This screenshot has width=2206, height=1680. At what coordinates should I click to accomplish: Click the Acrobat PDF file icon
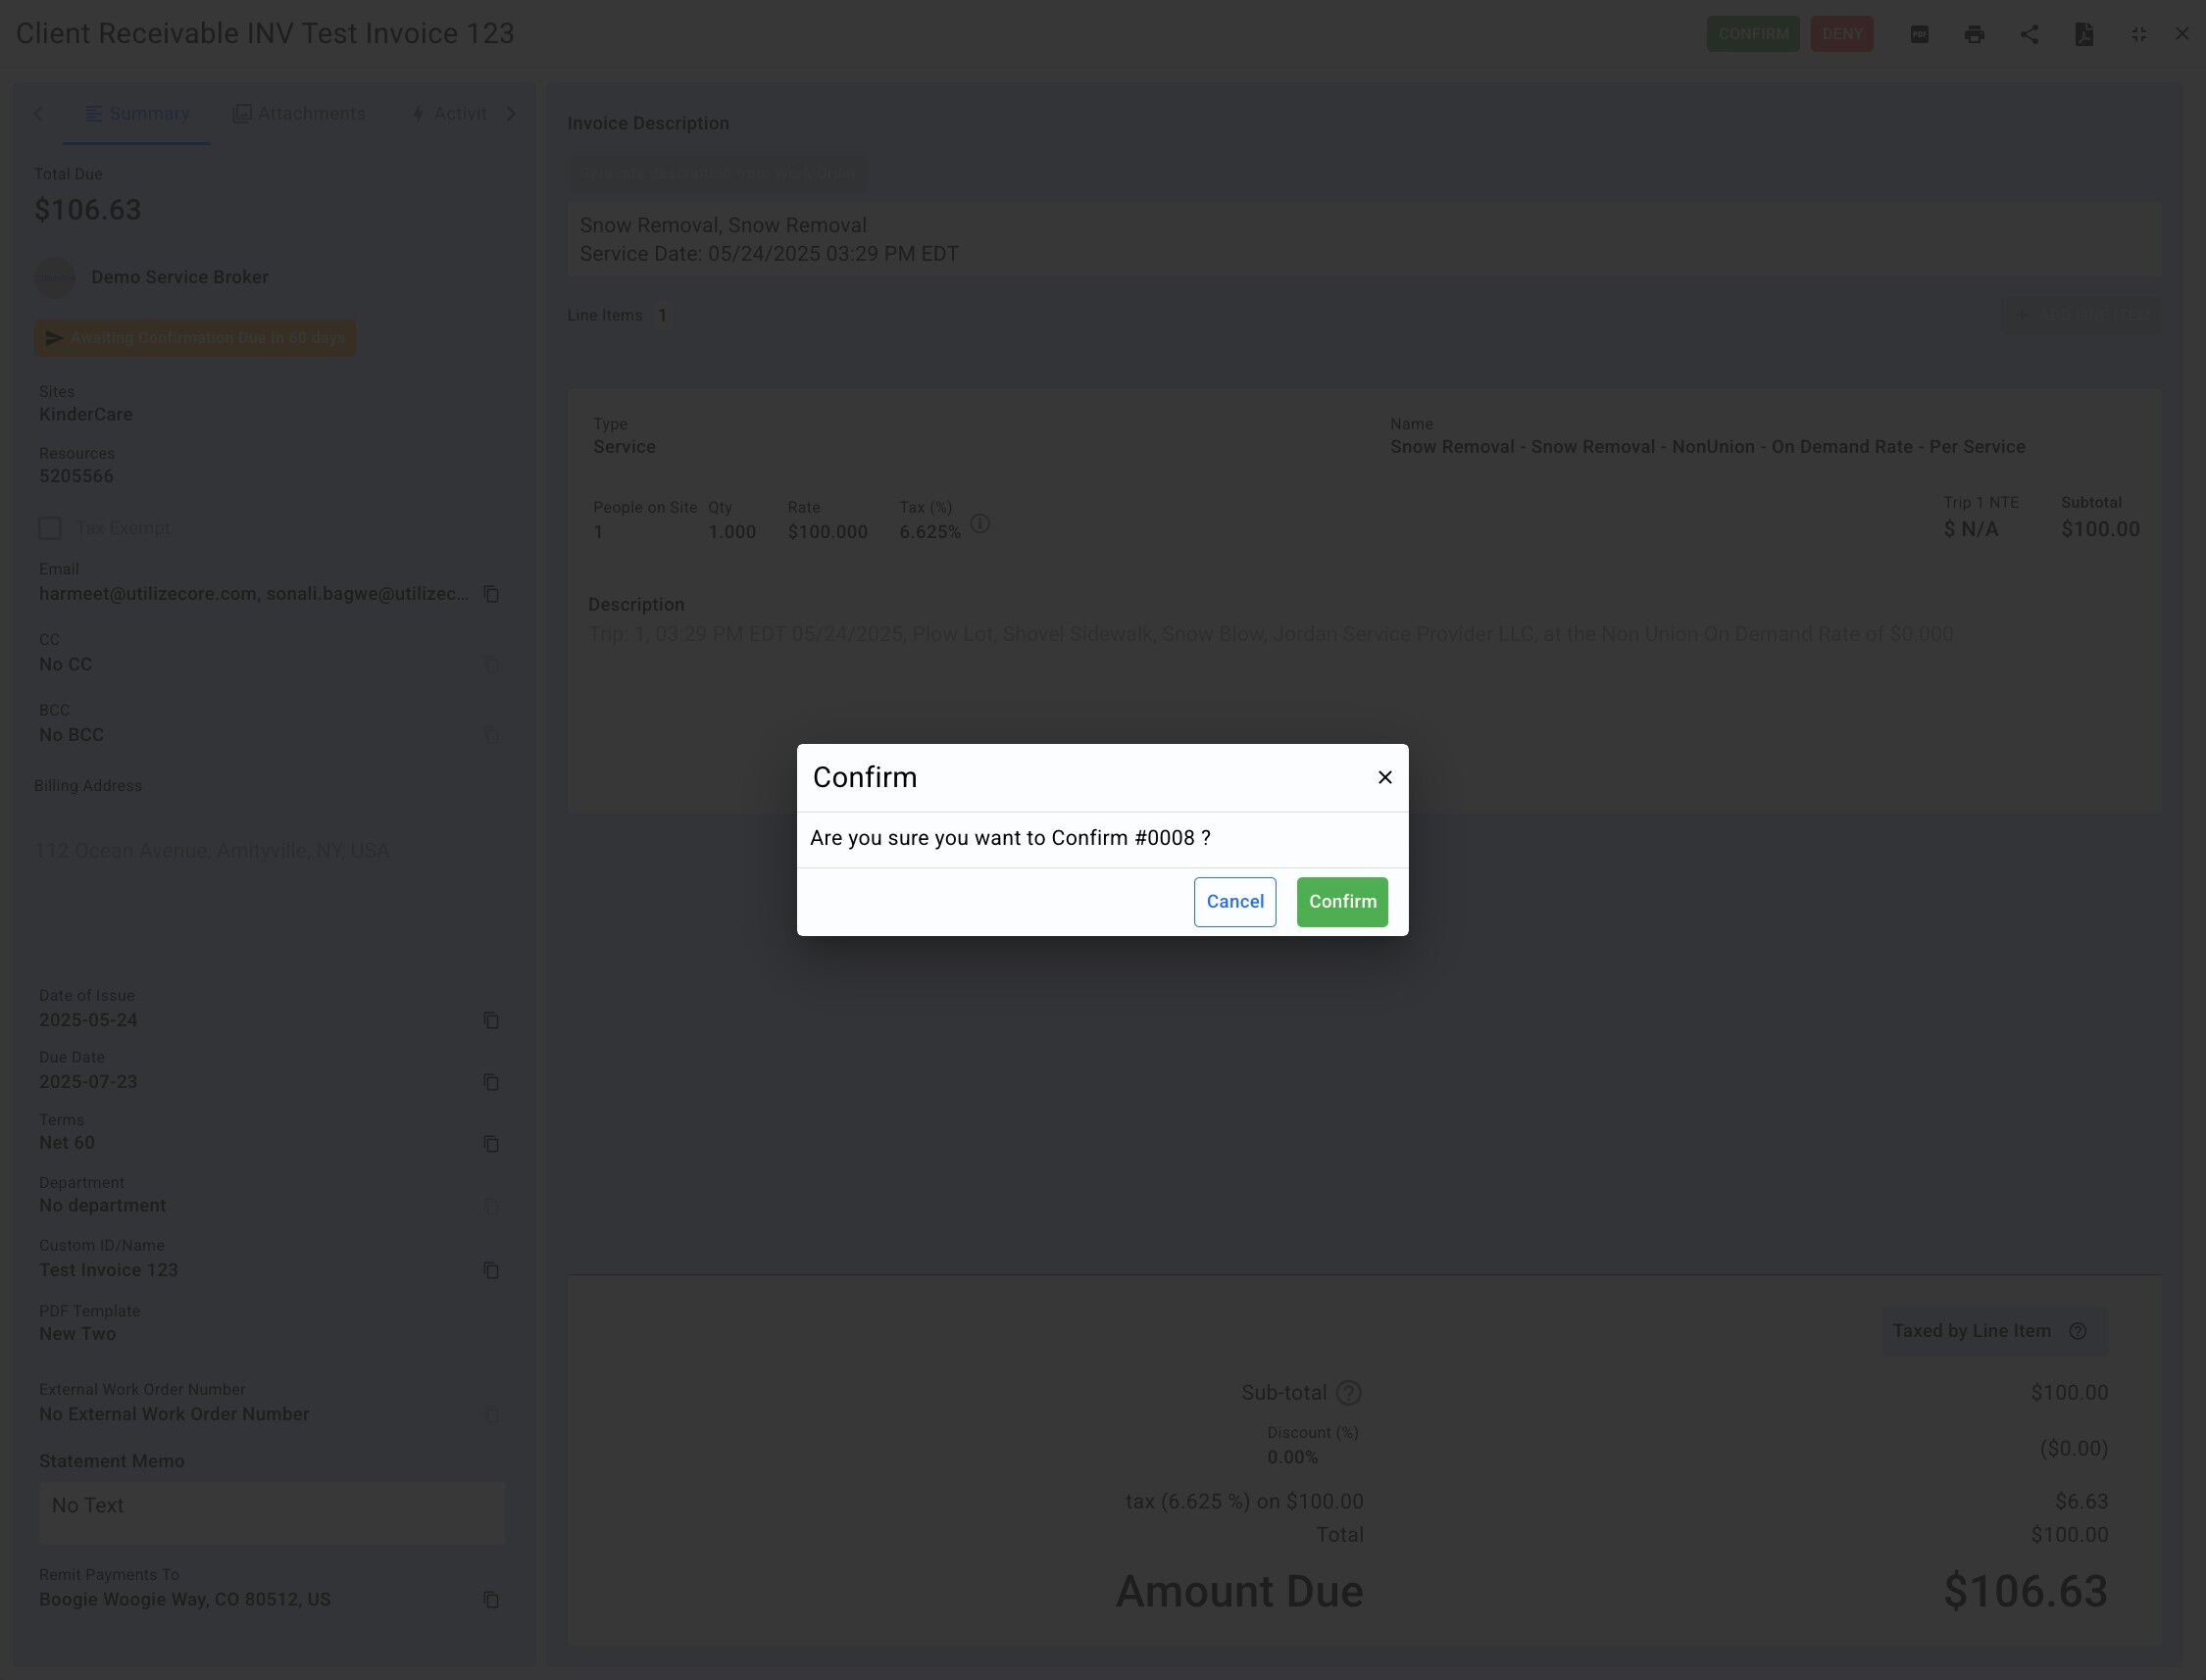pyautogui.click(x=2084, y=34)
